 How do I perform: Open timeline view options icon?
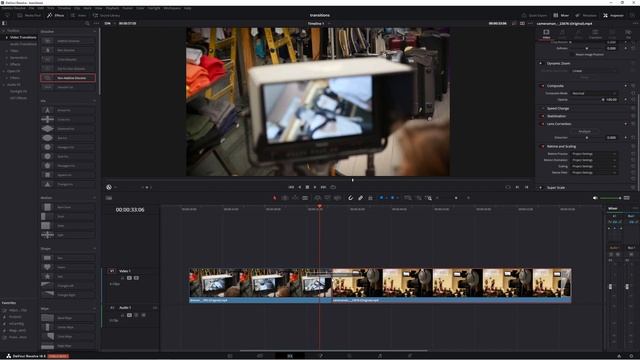(109, 198)
